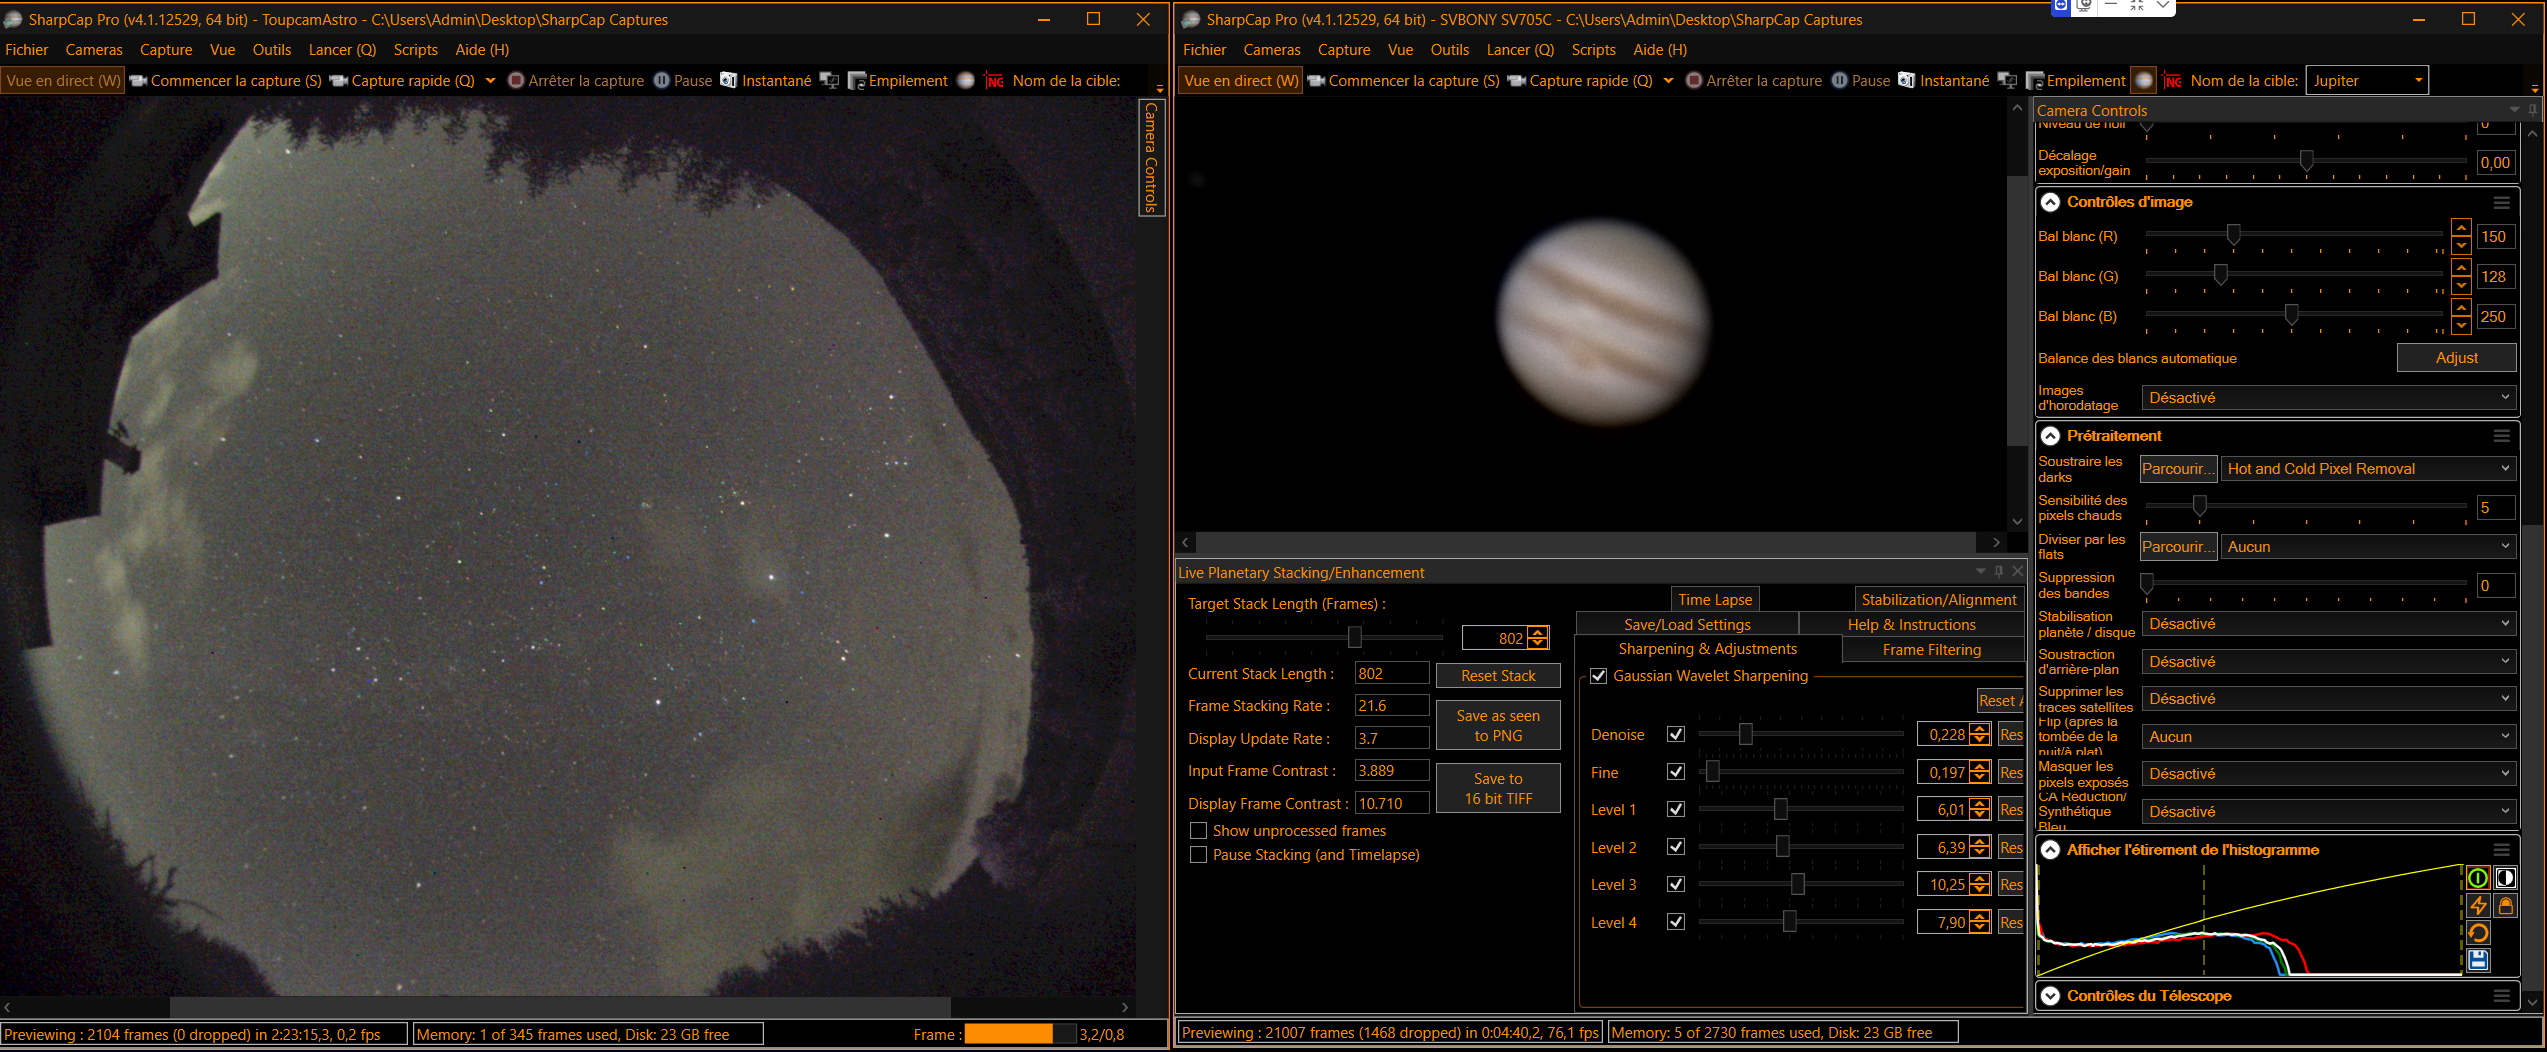Viewport: 2547px width, 1052px height.
Task: Enable Show unprocessed frames
Action: tap(1198, 831)
